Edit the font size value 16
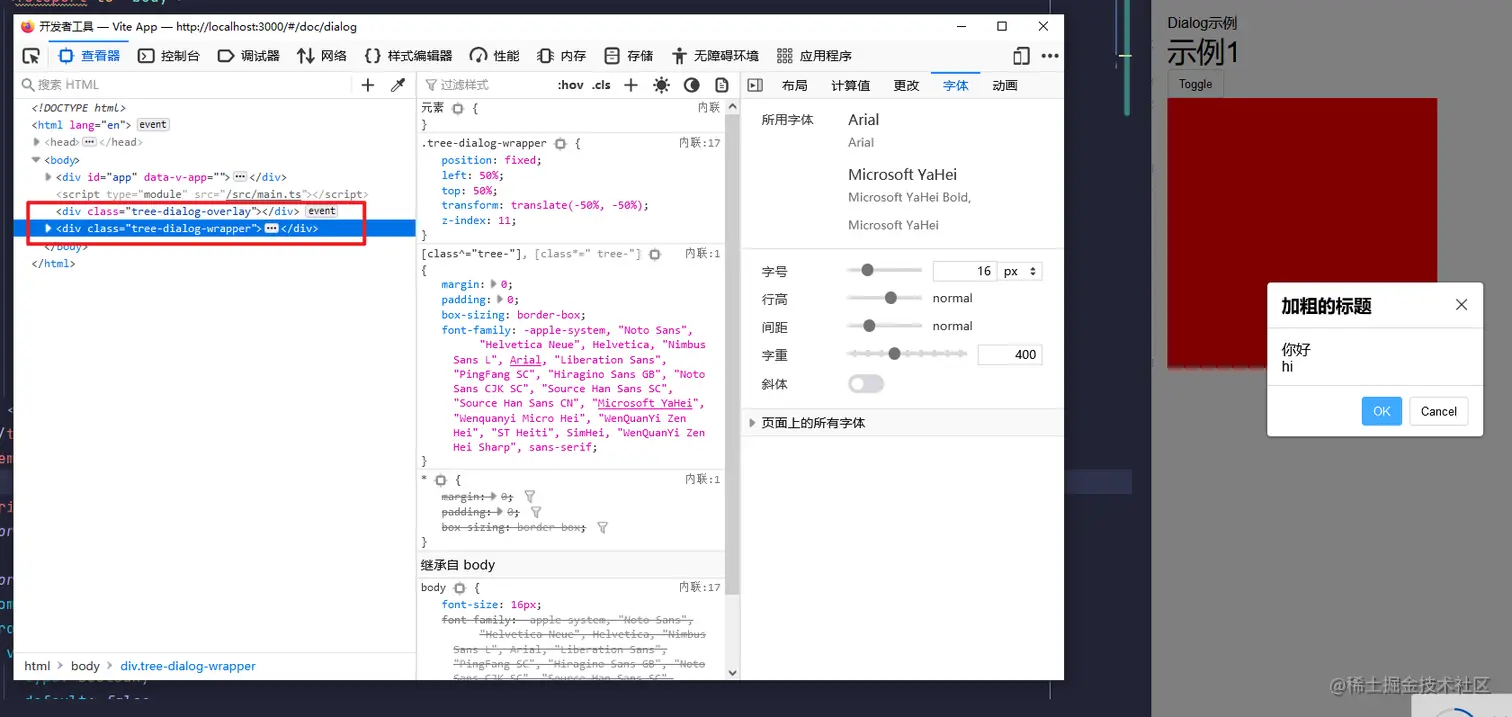 tap(964, 271)
